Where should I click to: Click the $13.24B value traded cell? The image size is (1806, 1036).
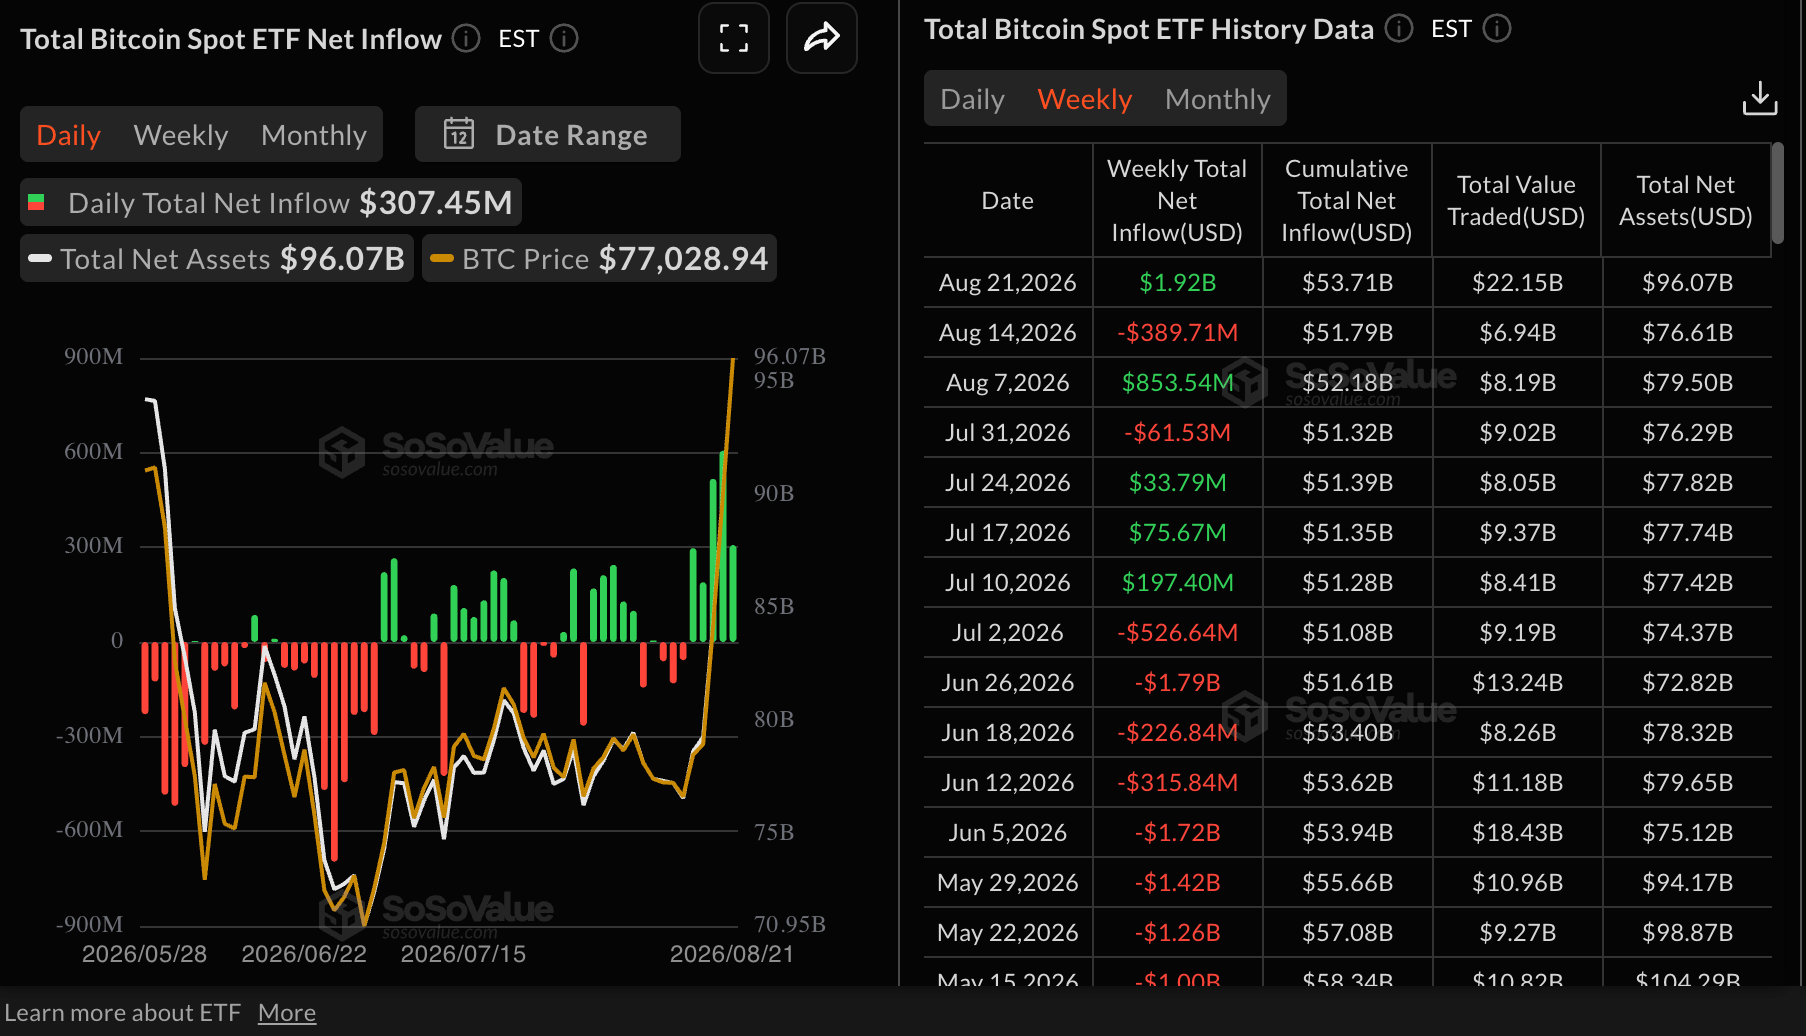tap(1517, 683)
